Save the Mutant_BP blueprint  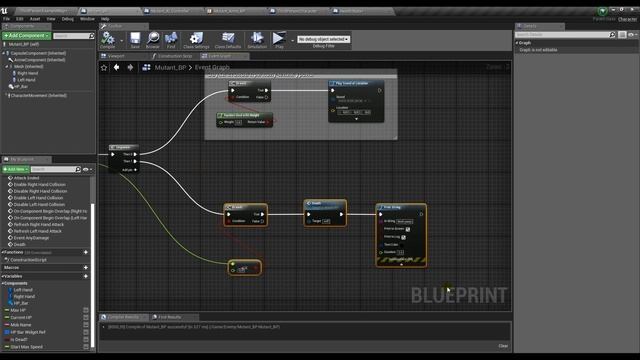pos(135,40)
